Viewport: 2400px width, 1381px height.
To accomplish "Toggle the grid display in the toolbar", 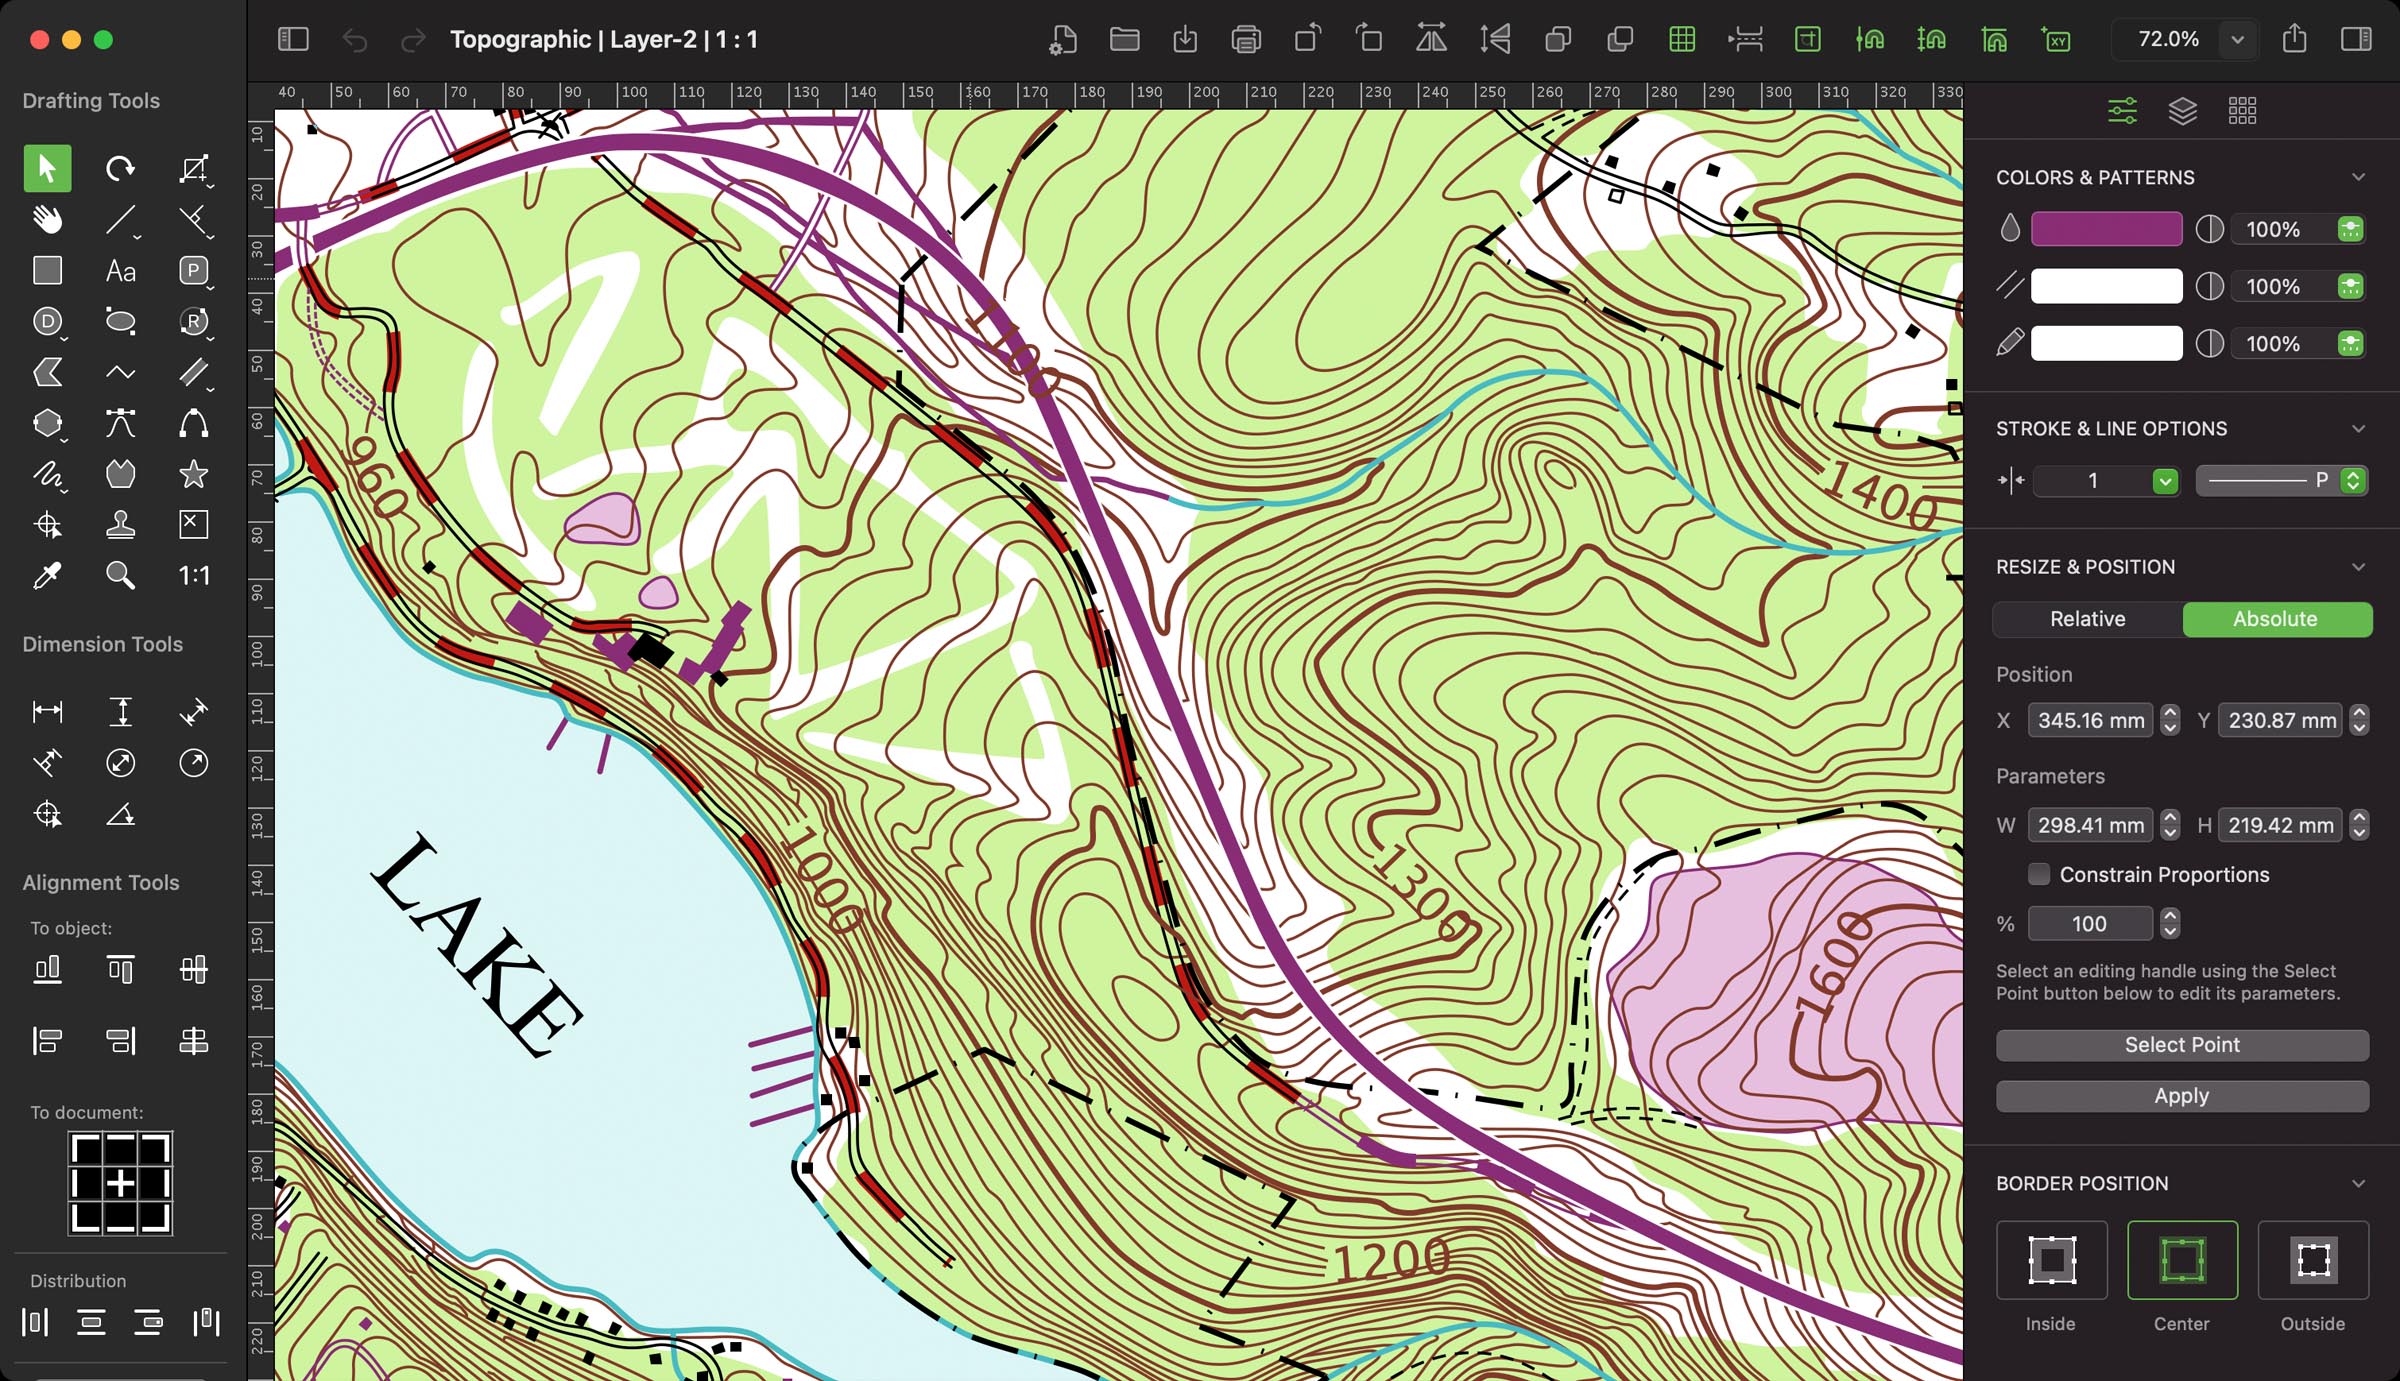I will pyautogui.click(x=1682, y=40).
